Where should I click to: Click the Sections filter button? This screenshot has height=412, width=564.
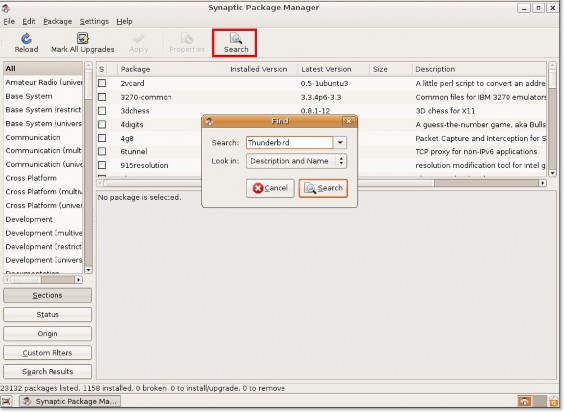click(x=47, y=295)
